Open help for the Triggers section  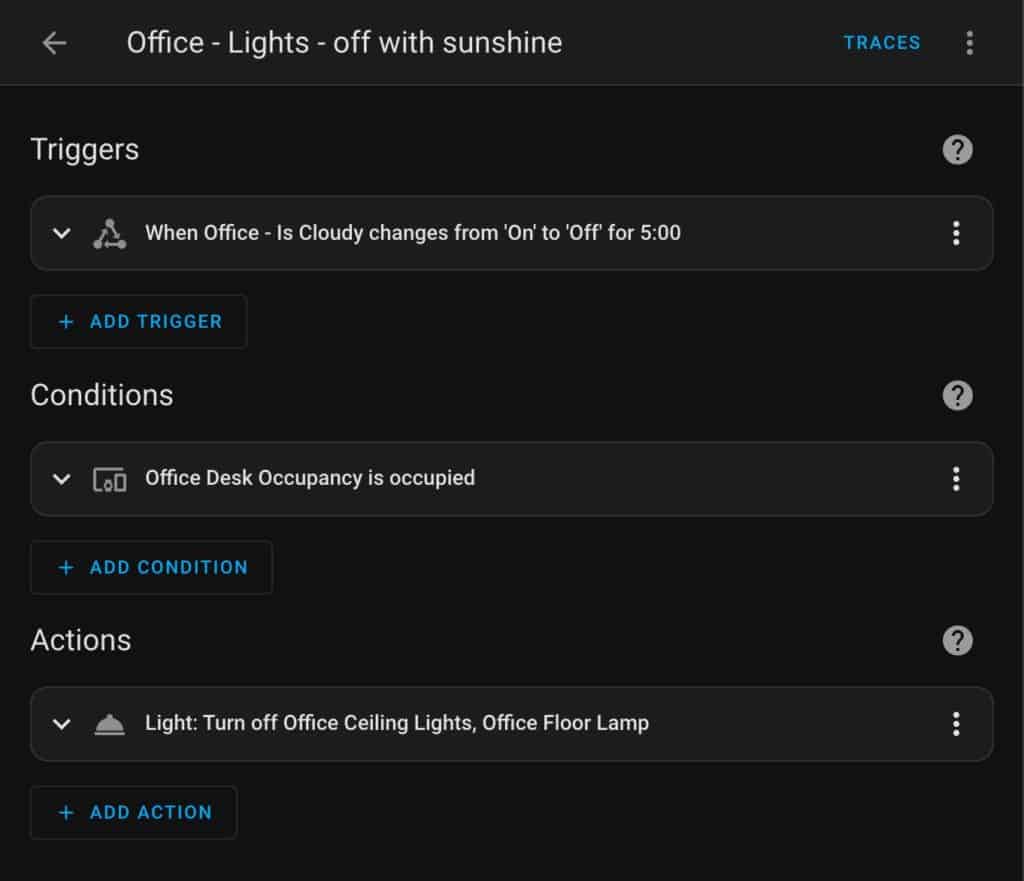click(957, 150)
